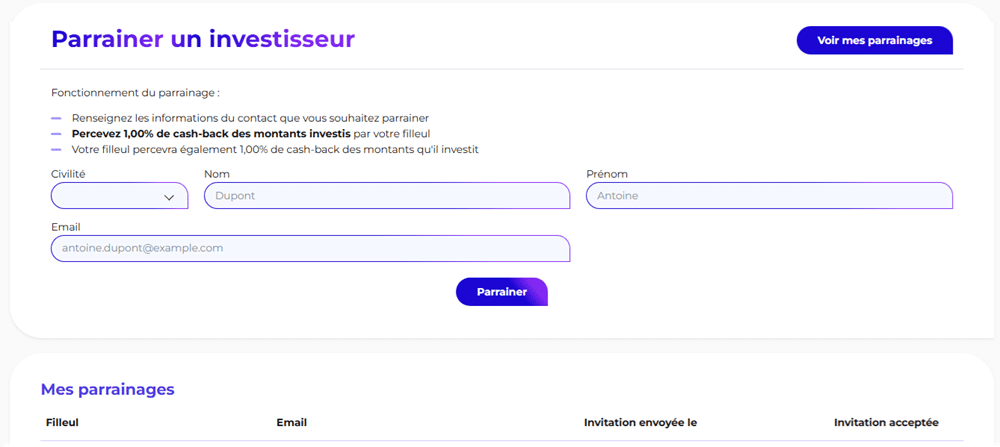Click the Prénom field showing Antoine
Screen dimensions: 1000x447
click(768, 196)
